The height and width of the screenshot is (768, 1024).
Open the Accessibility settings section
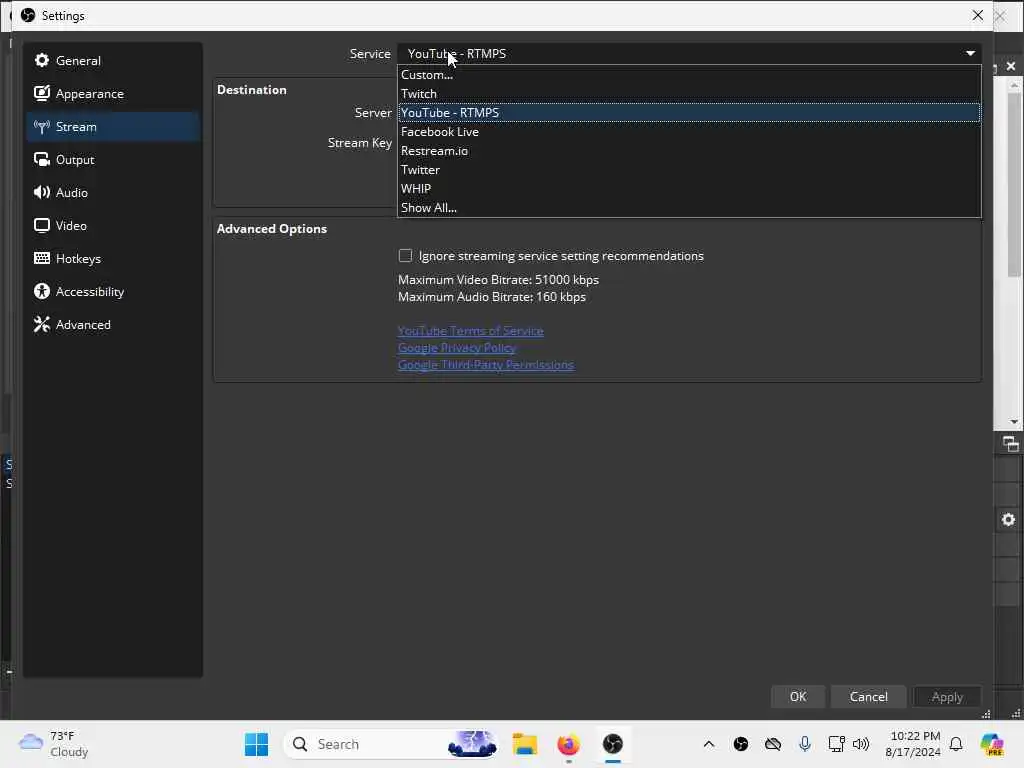pyautogui.click(x=113, y=291)
